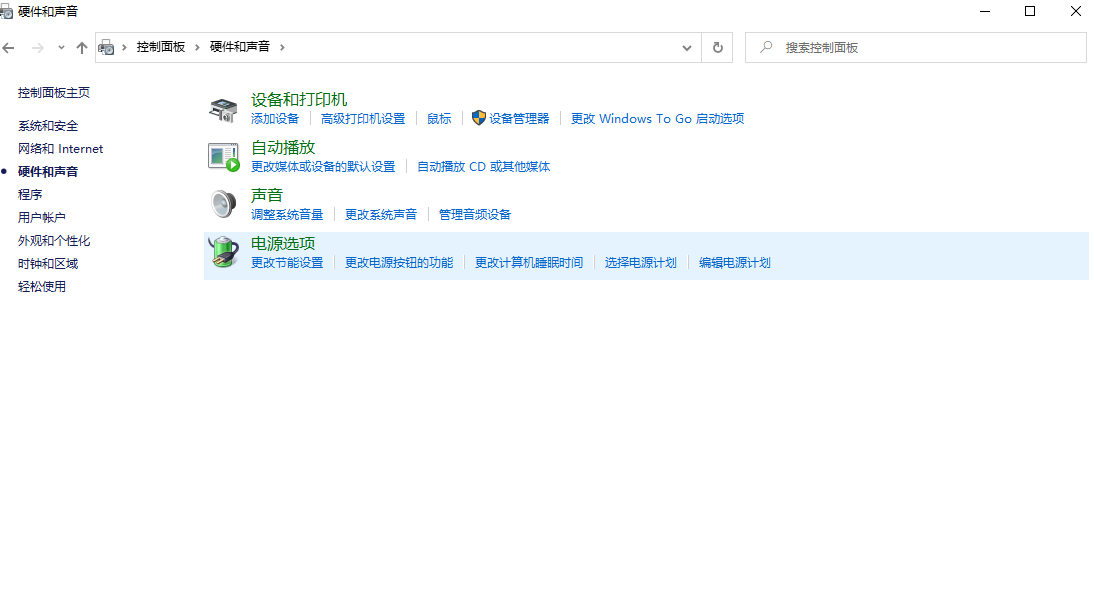Click the refresh button in address bar

tap(717, 47)
